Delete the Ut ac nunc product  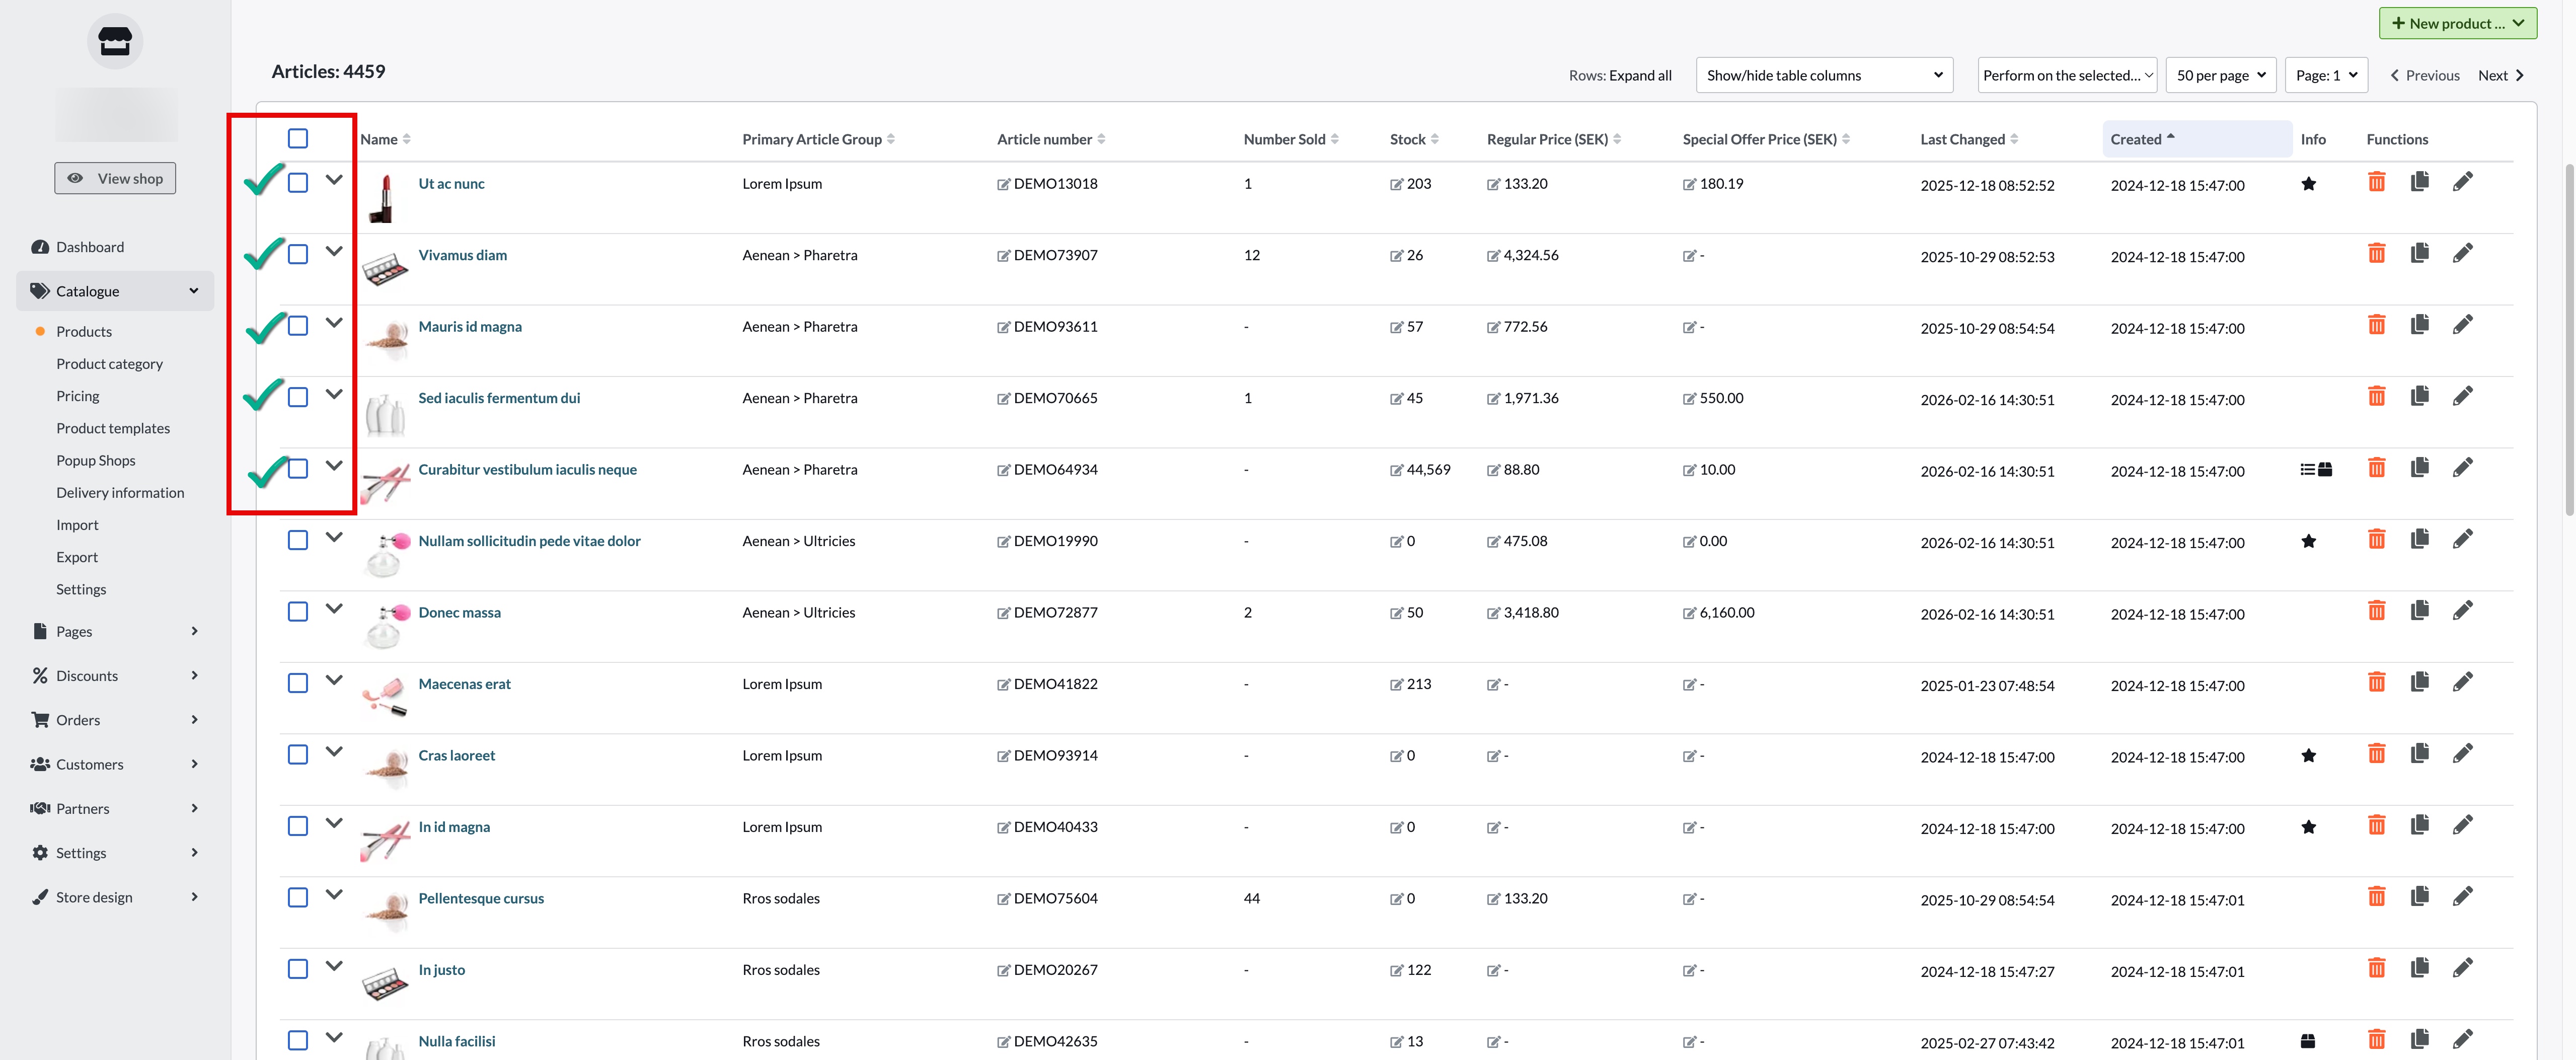[2376, 182]
